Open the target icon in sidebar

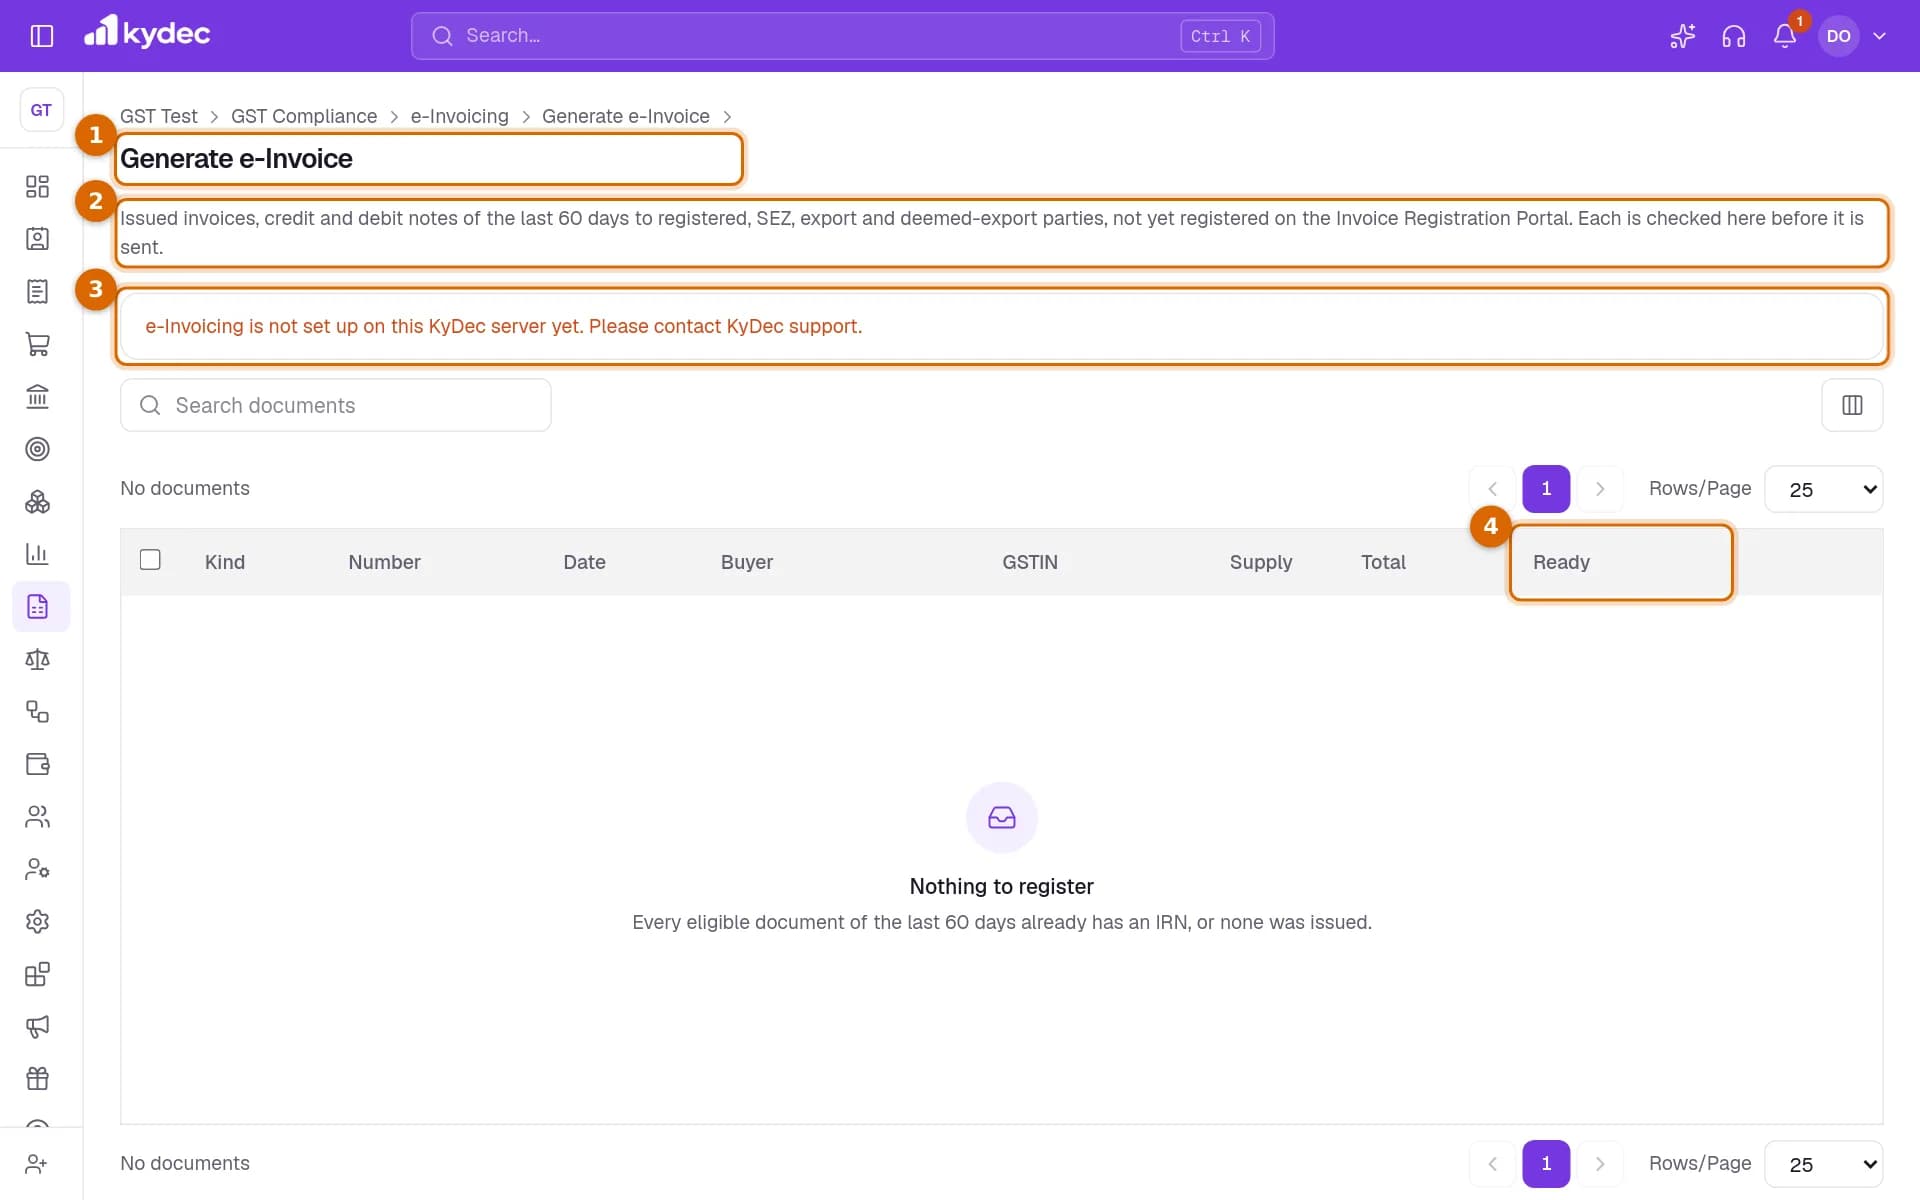(x=37, y=449)
